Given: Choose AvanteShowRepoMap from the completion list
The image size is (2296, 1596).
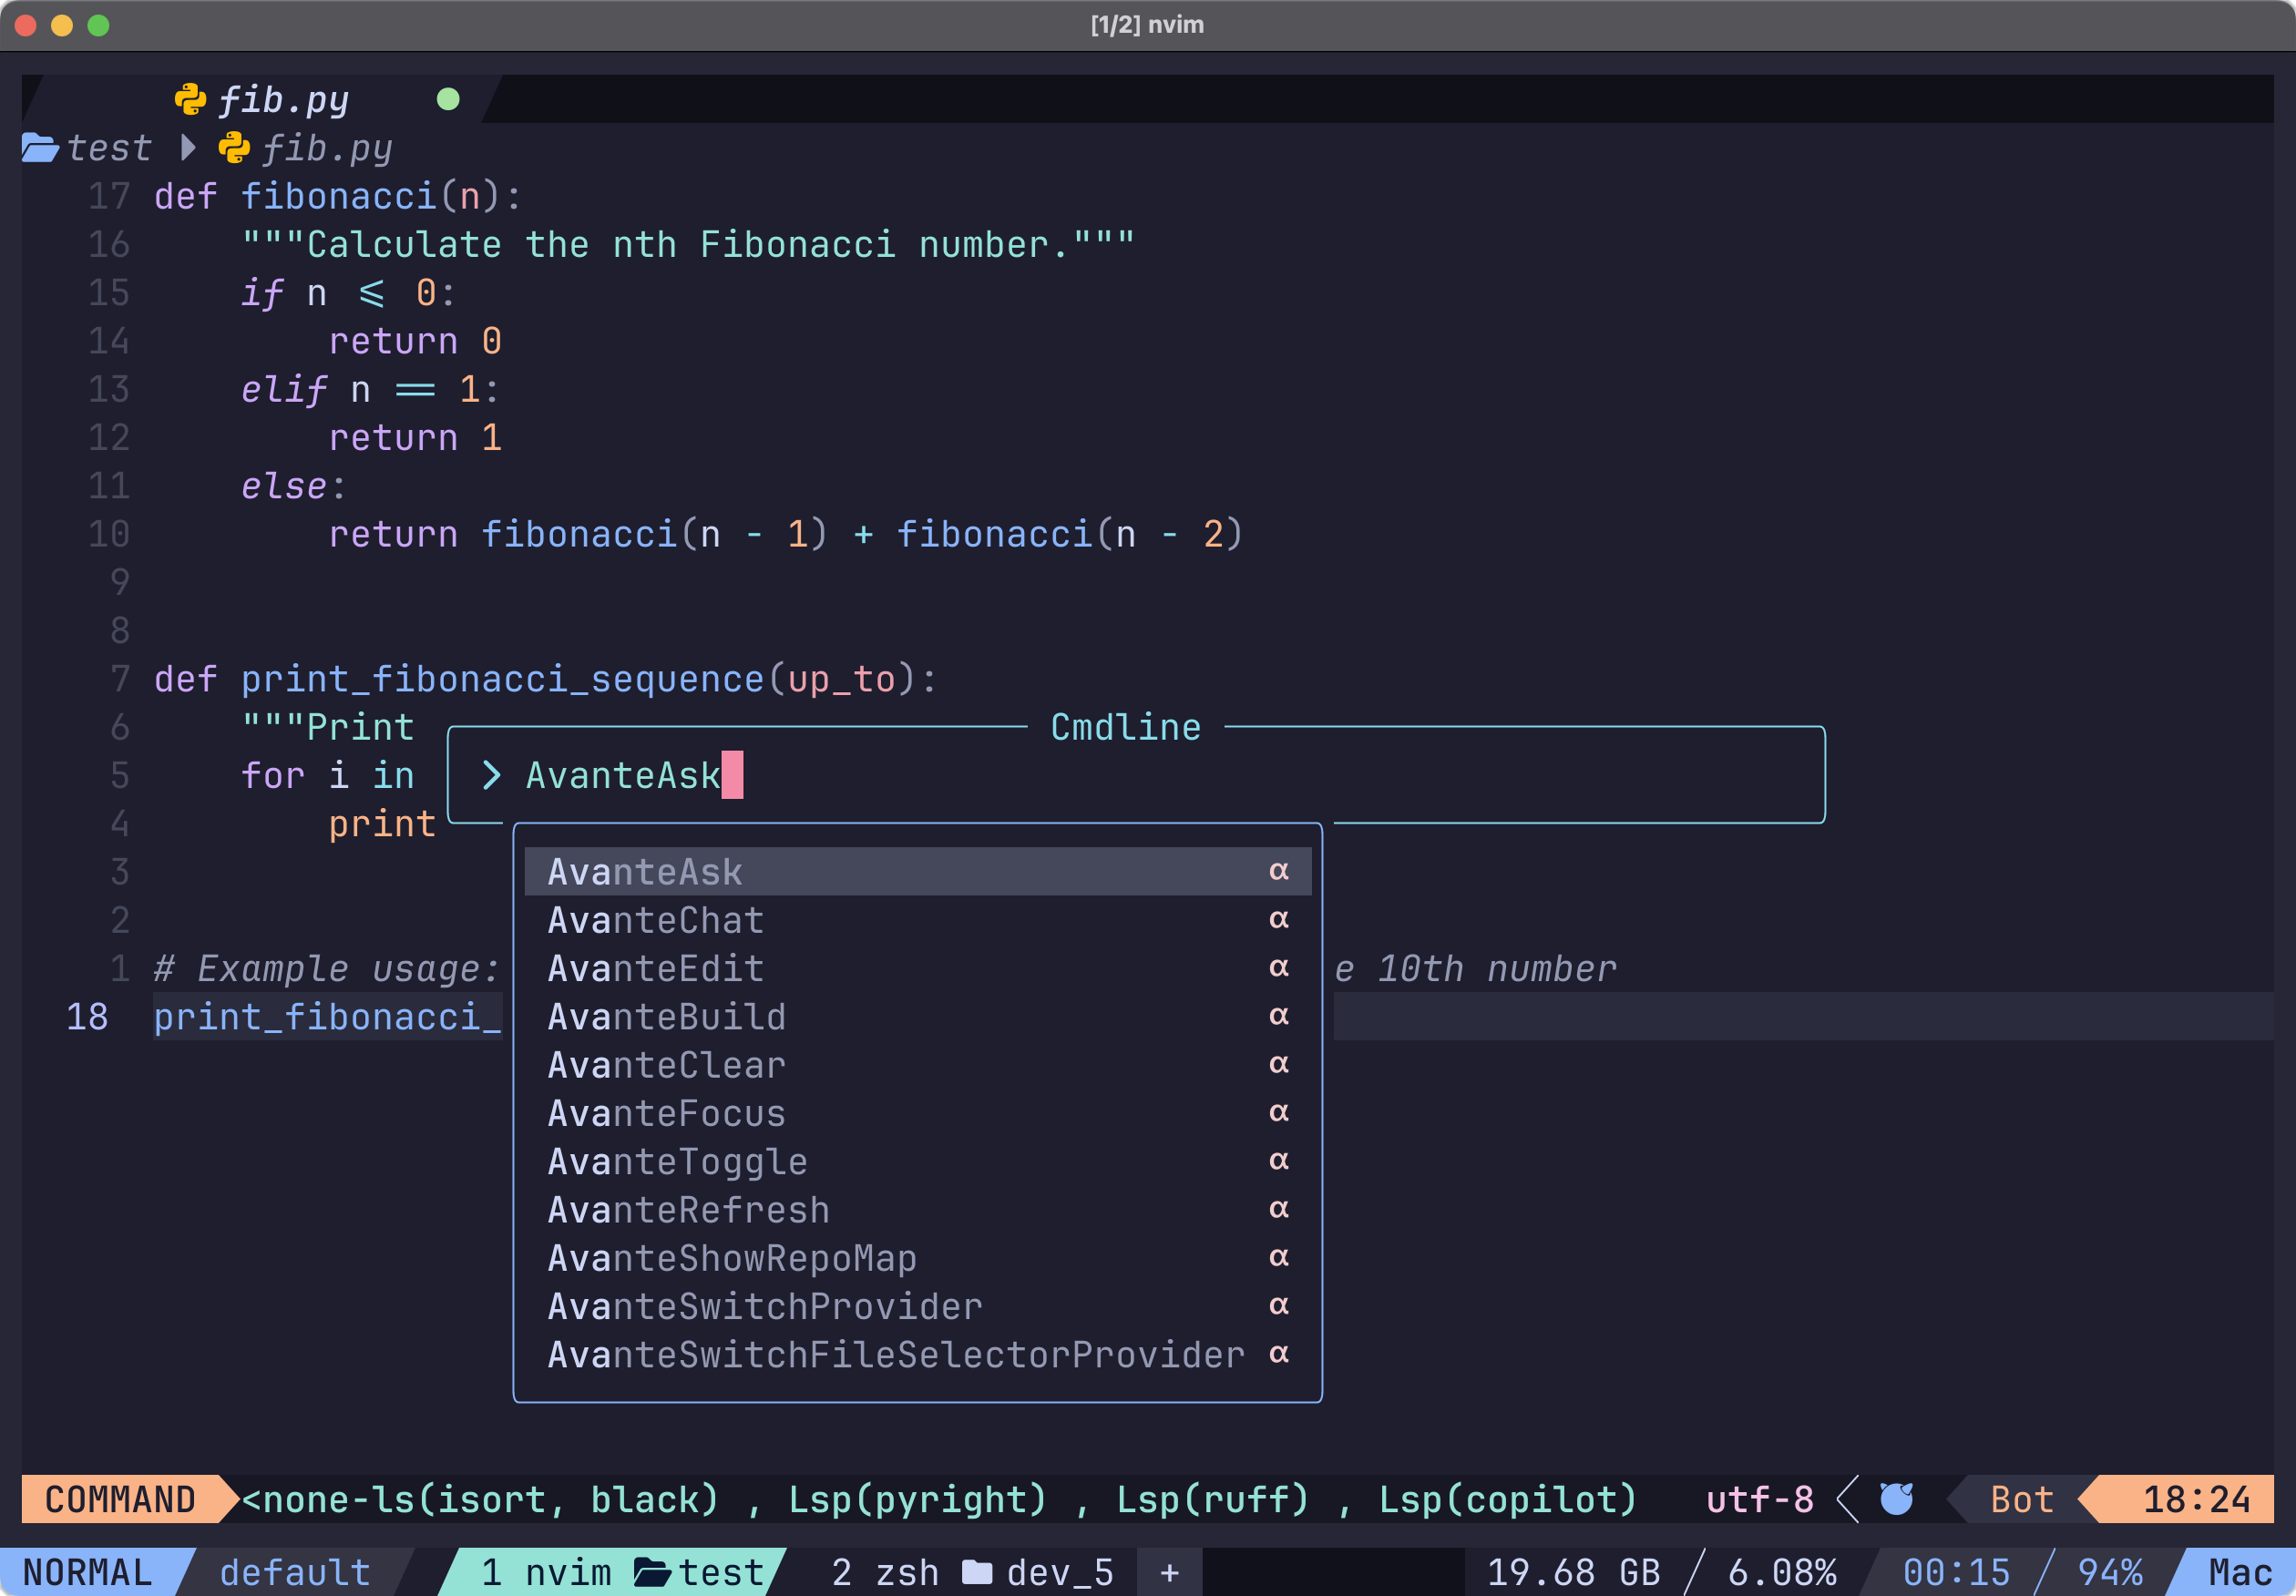Looking at the screenshot, I should pyautogui.click(x=917, y=1258).
